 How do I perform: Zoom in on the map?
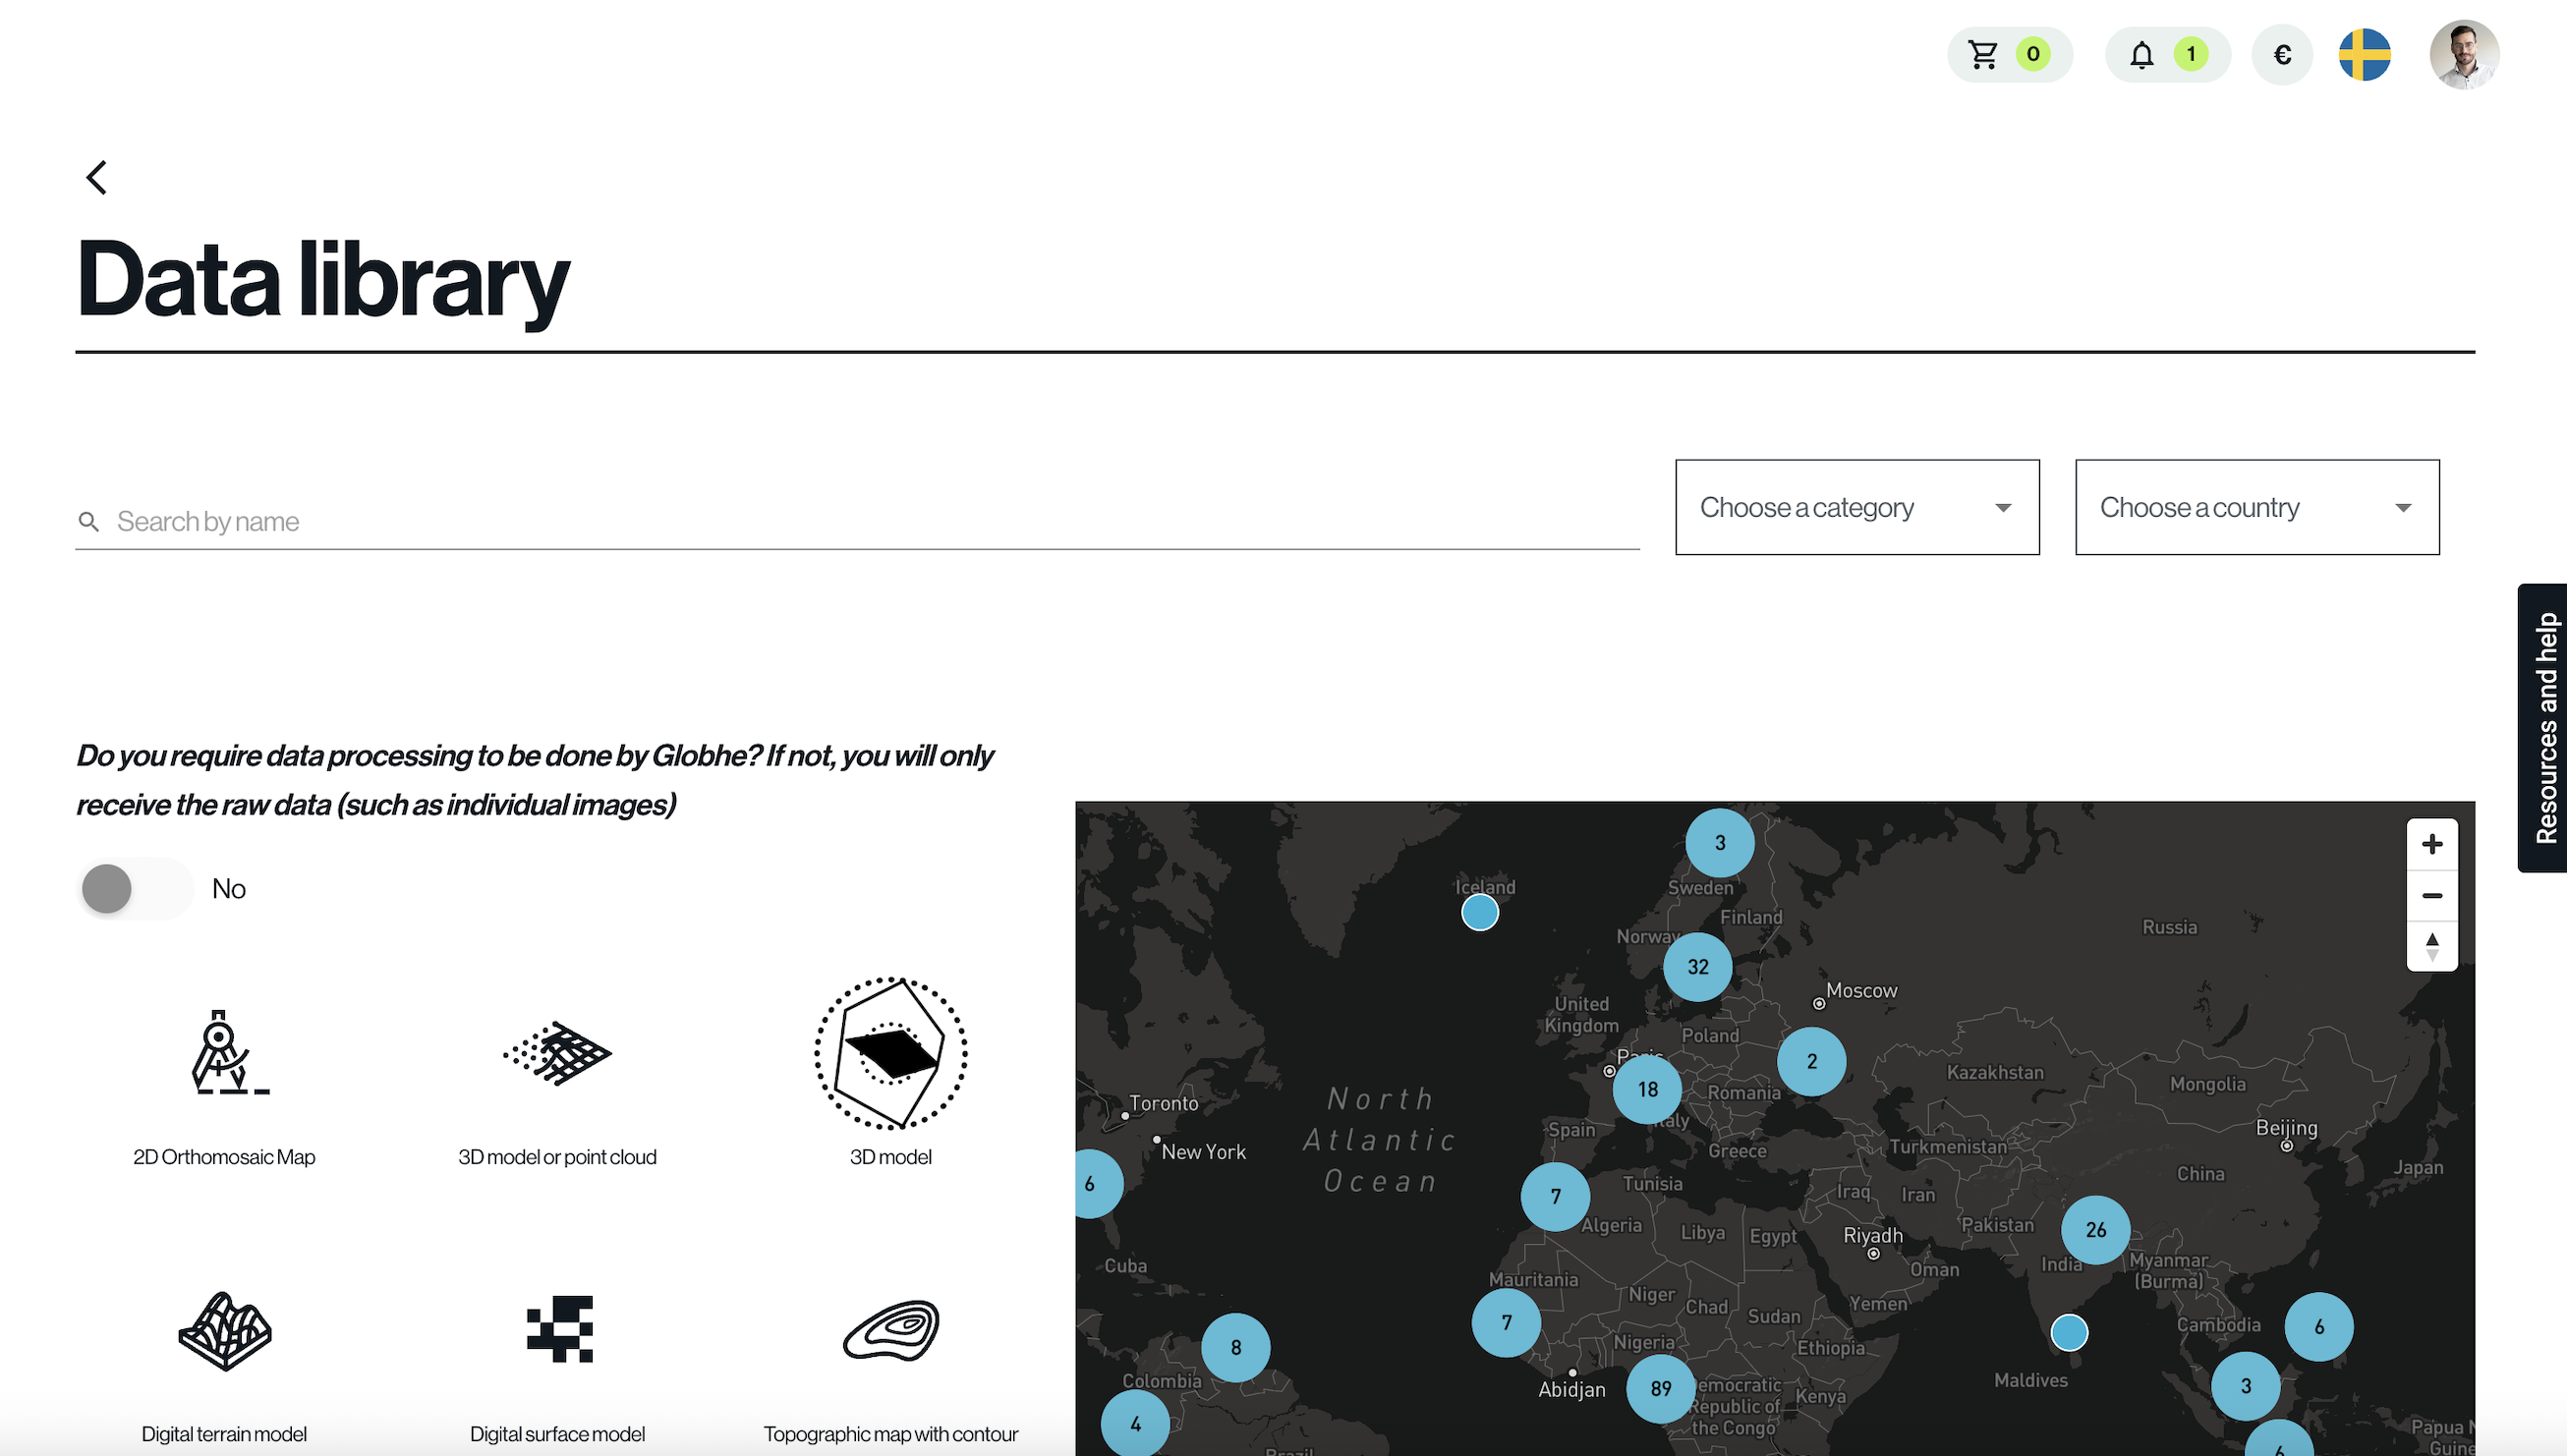(x=2431, y=844)
